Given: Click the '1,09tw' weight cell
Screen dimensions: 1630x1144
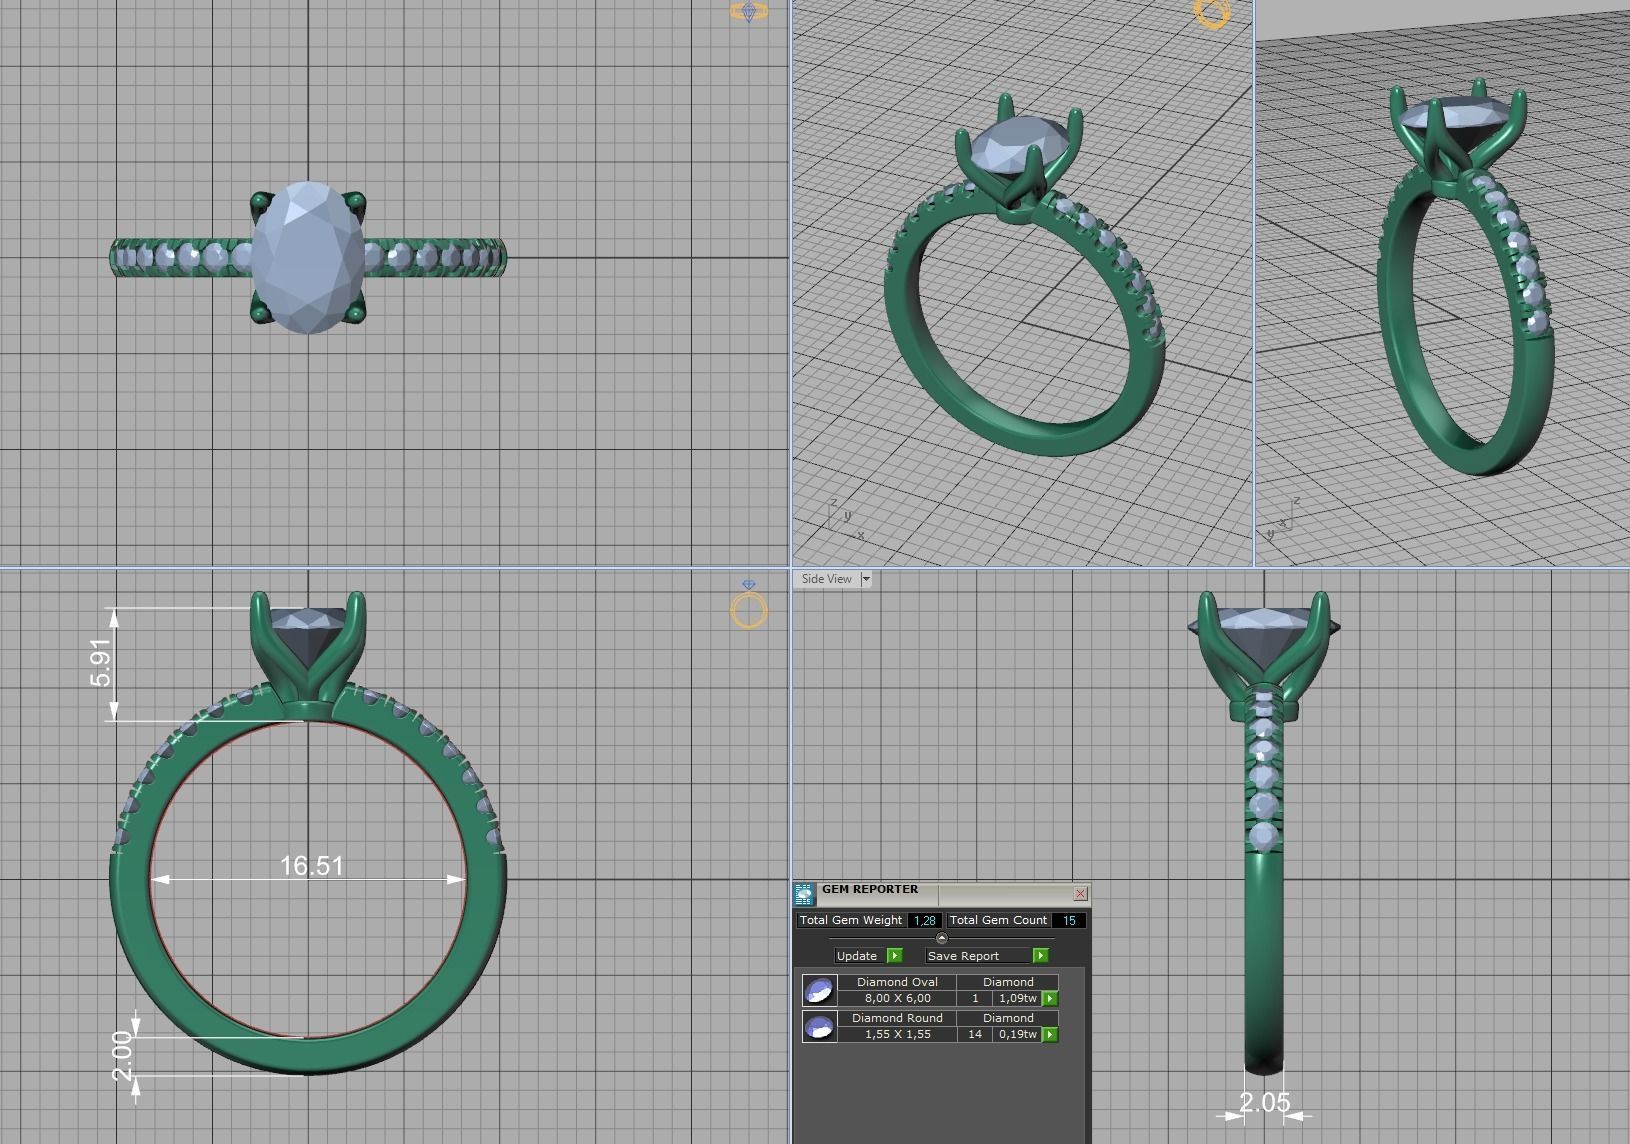Looking at the screenshot, I should pos(1018,998).
